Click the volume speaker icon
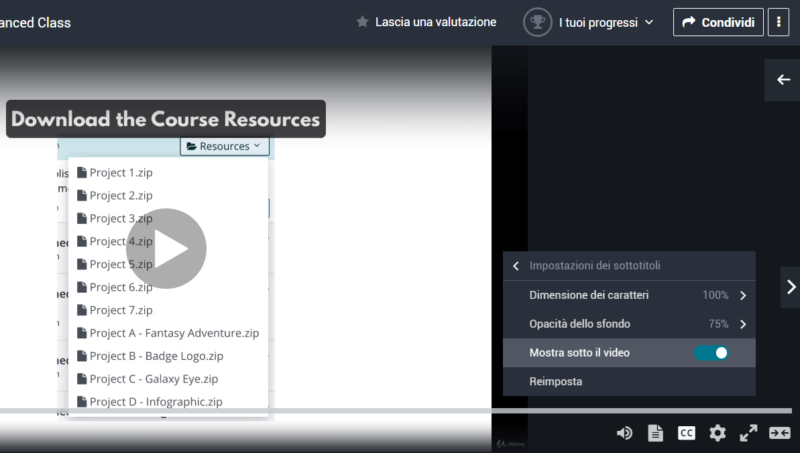The height and width of the screenshot is (453, 800). tap(624, 433)
